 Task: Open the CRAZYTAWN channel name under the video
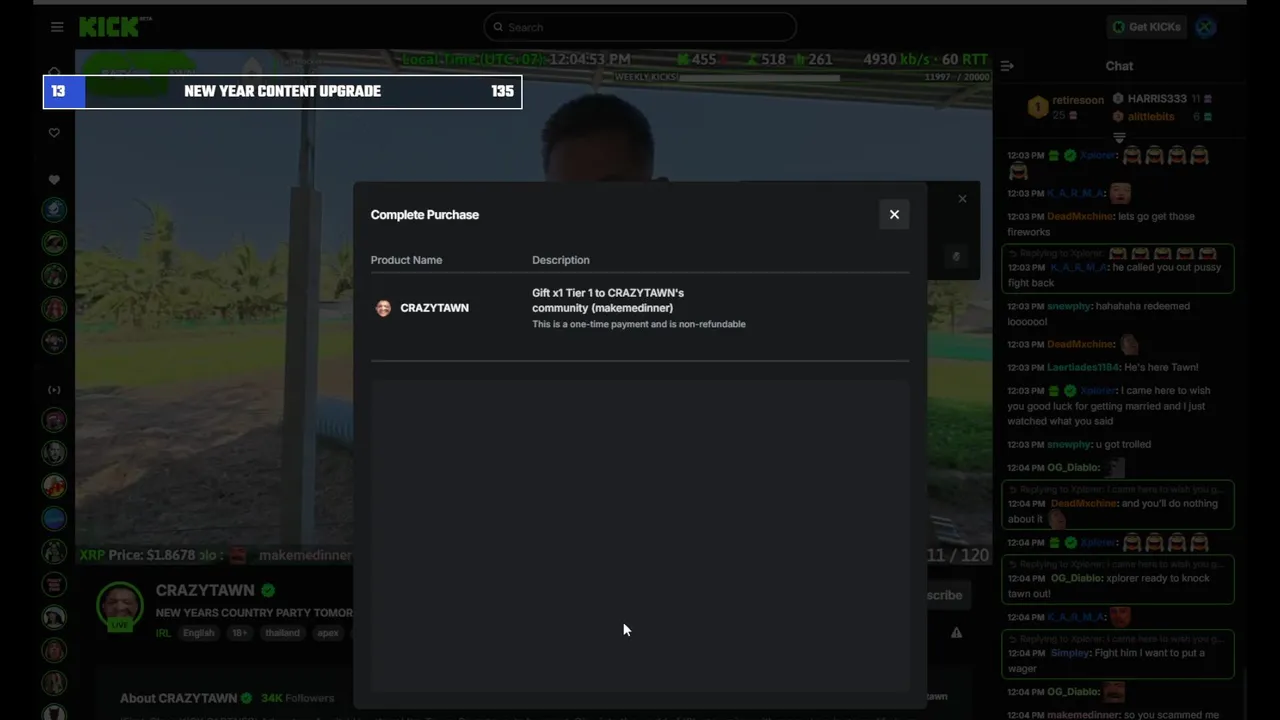coord(205,590)
